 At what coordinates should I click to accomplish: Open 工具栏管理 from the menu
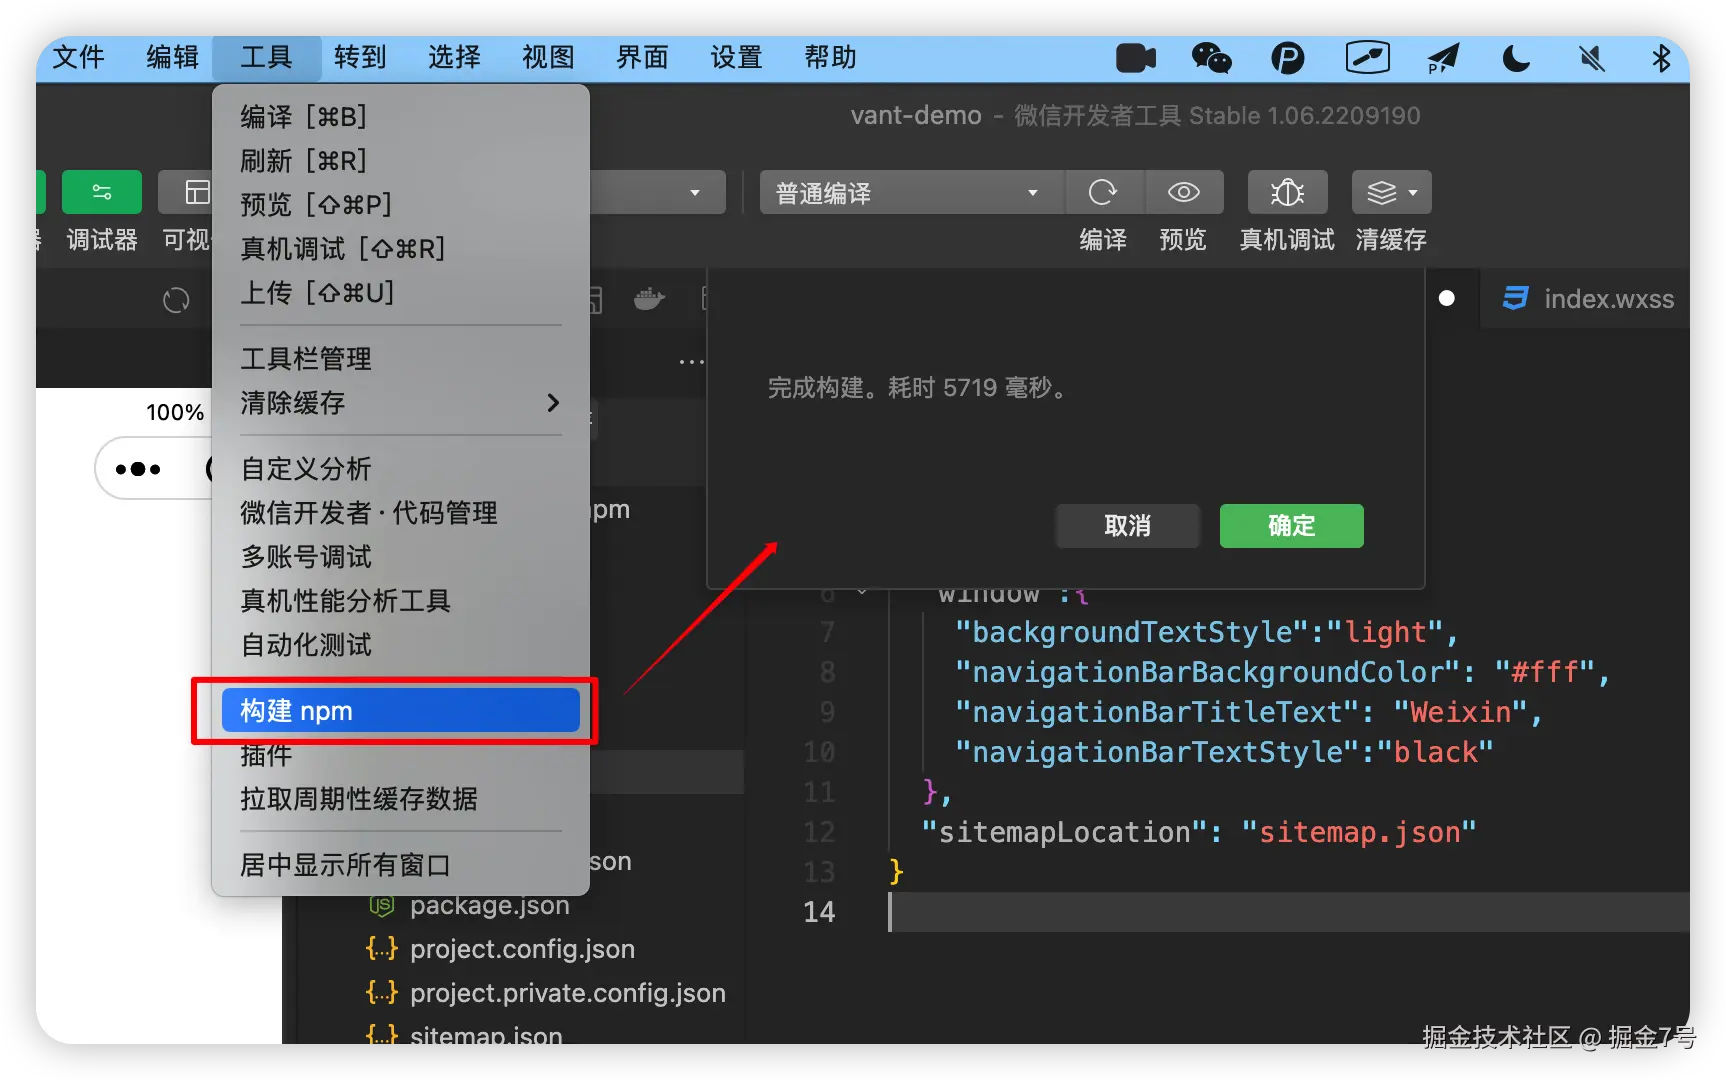tap(400, 359)
